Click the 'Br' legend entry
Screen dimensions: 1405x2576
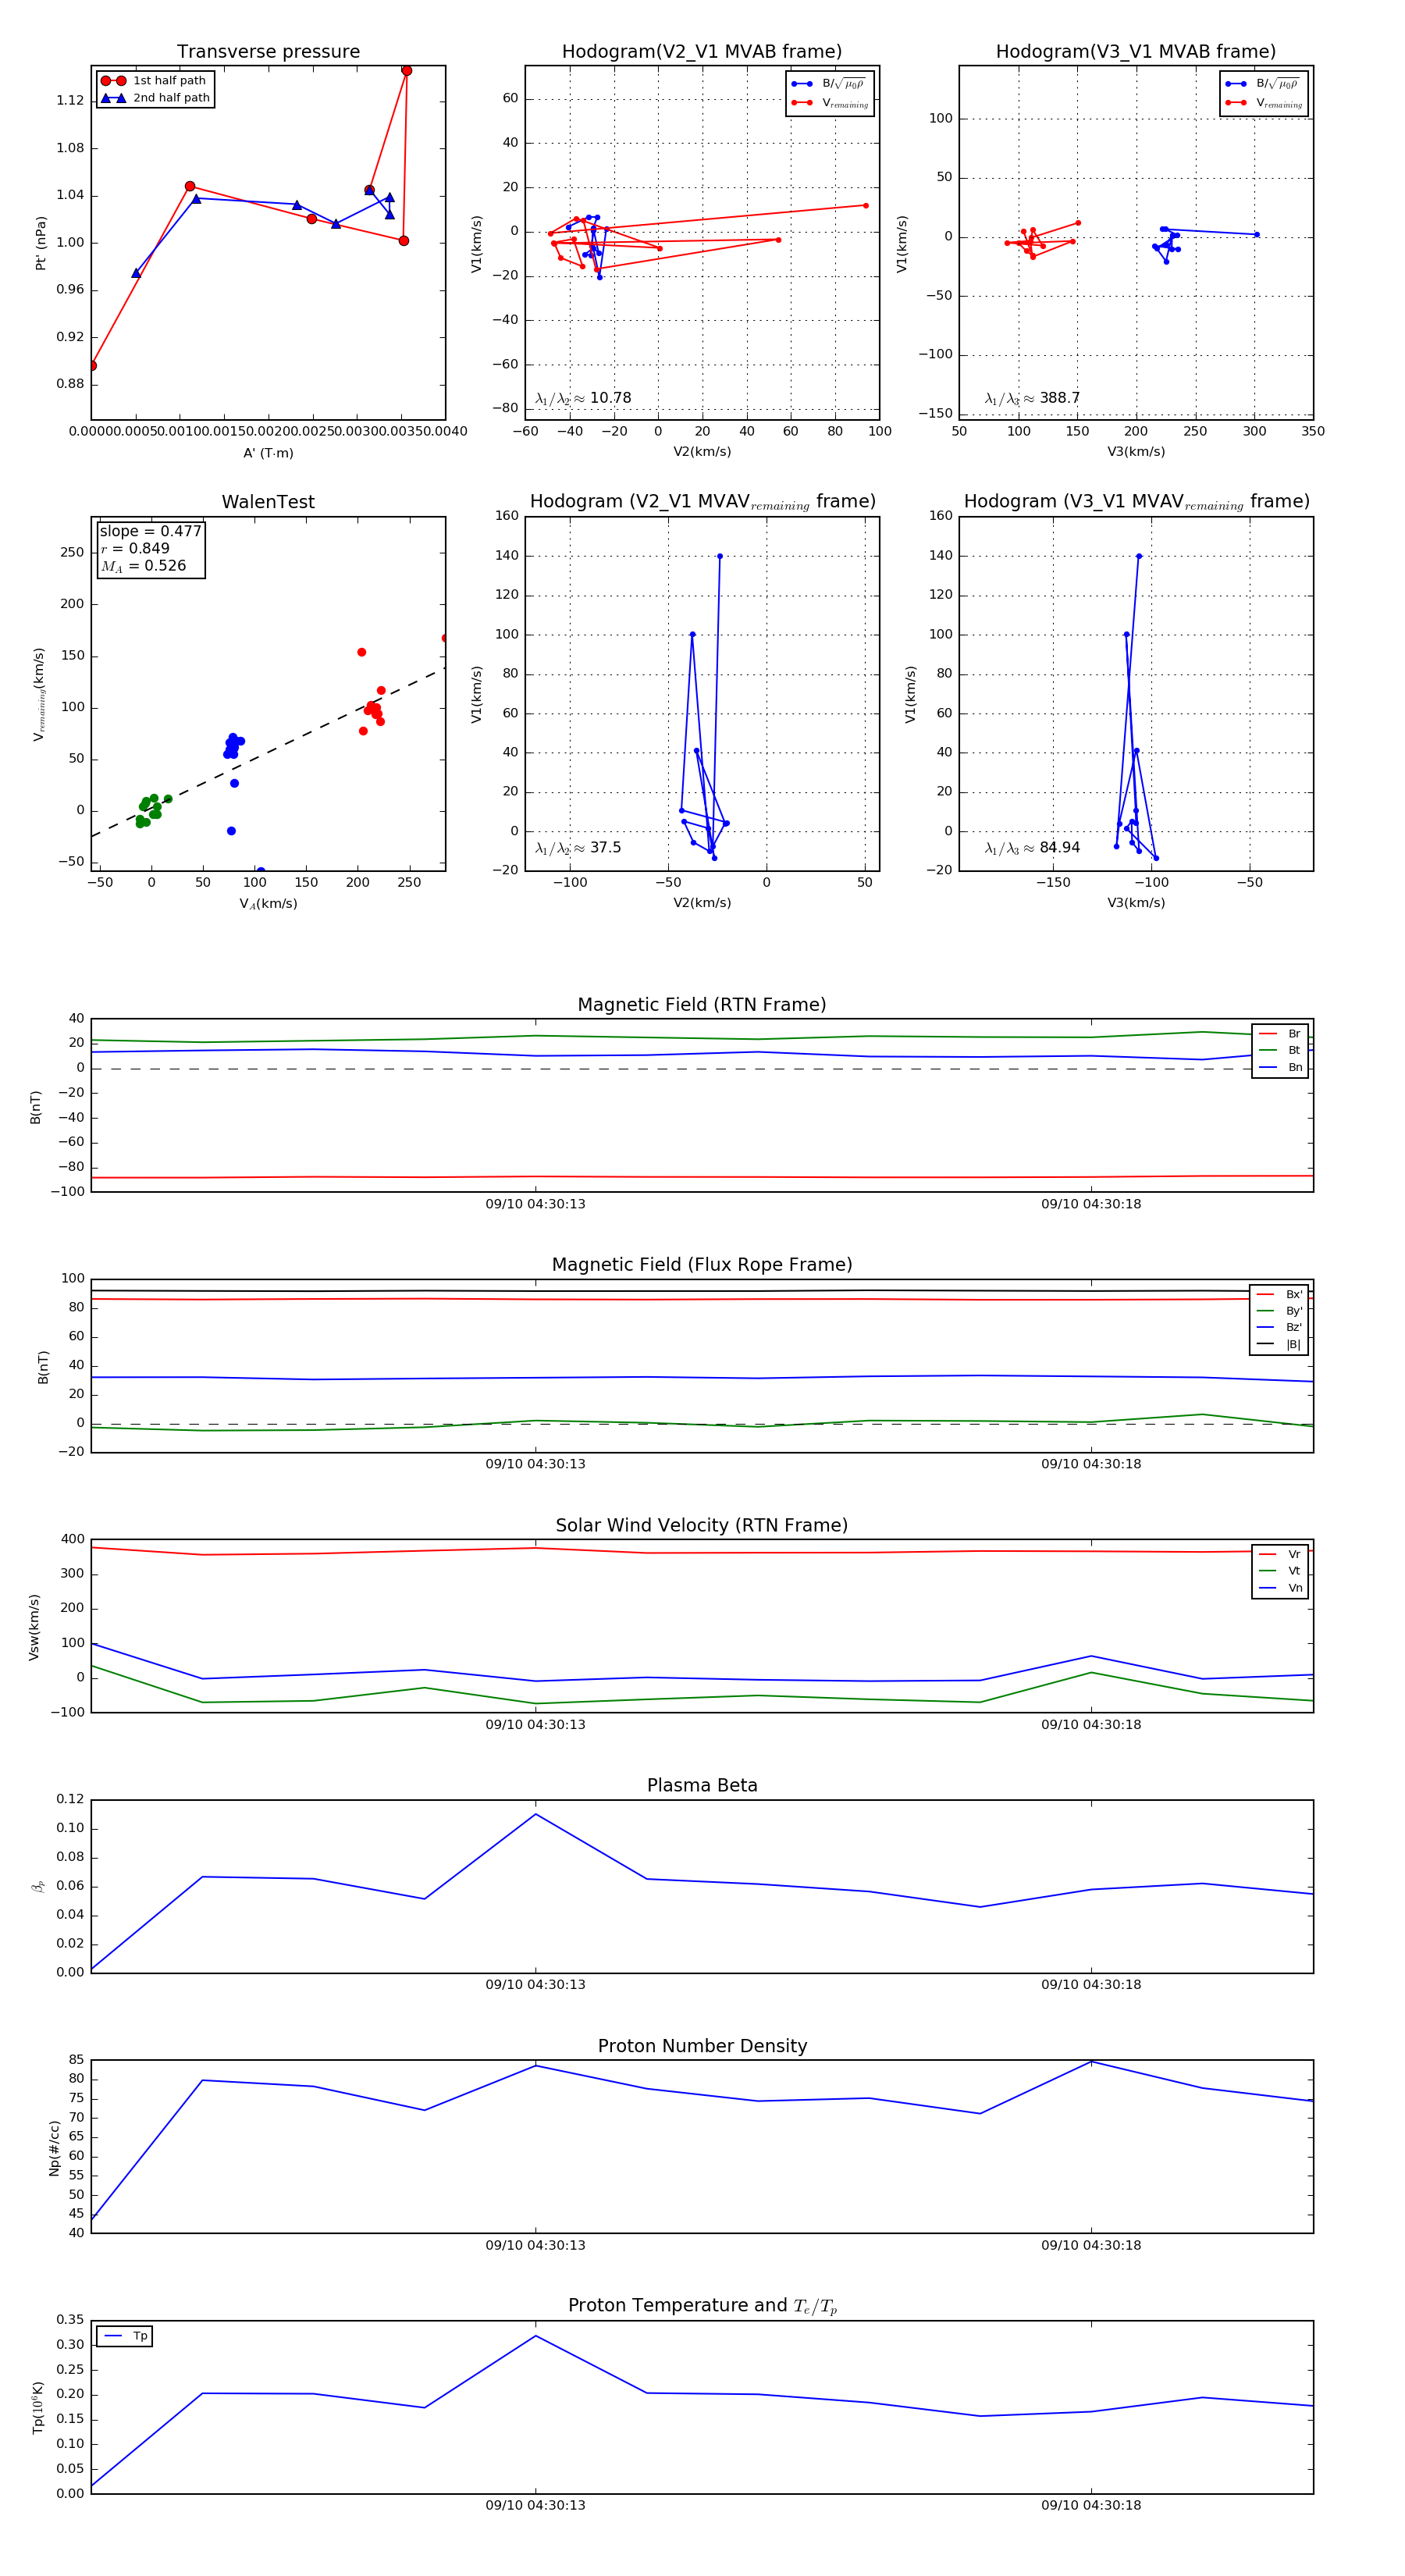coord(1280,1034)
